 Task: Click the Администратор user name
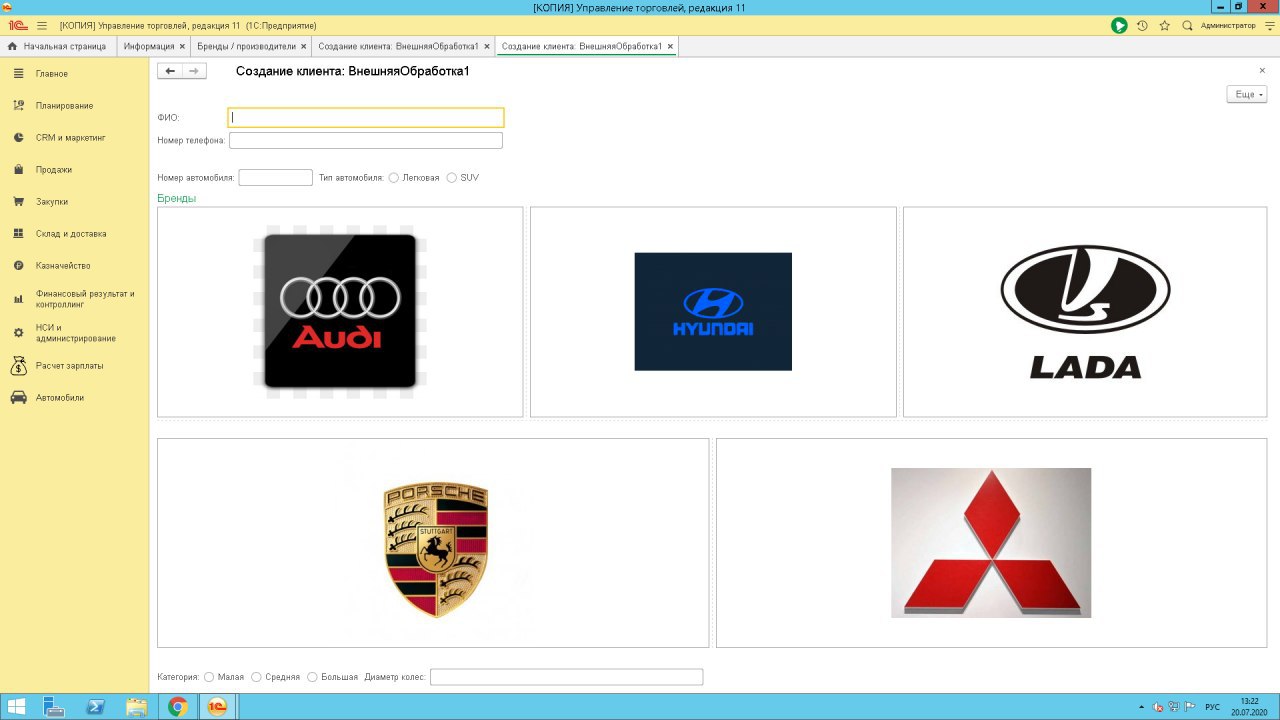tap(1228, 25)
